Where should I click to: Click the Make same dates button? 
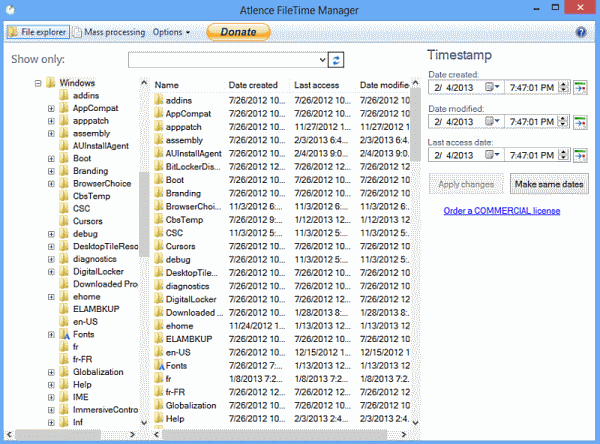[x=549, y=184]
